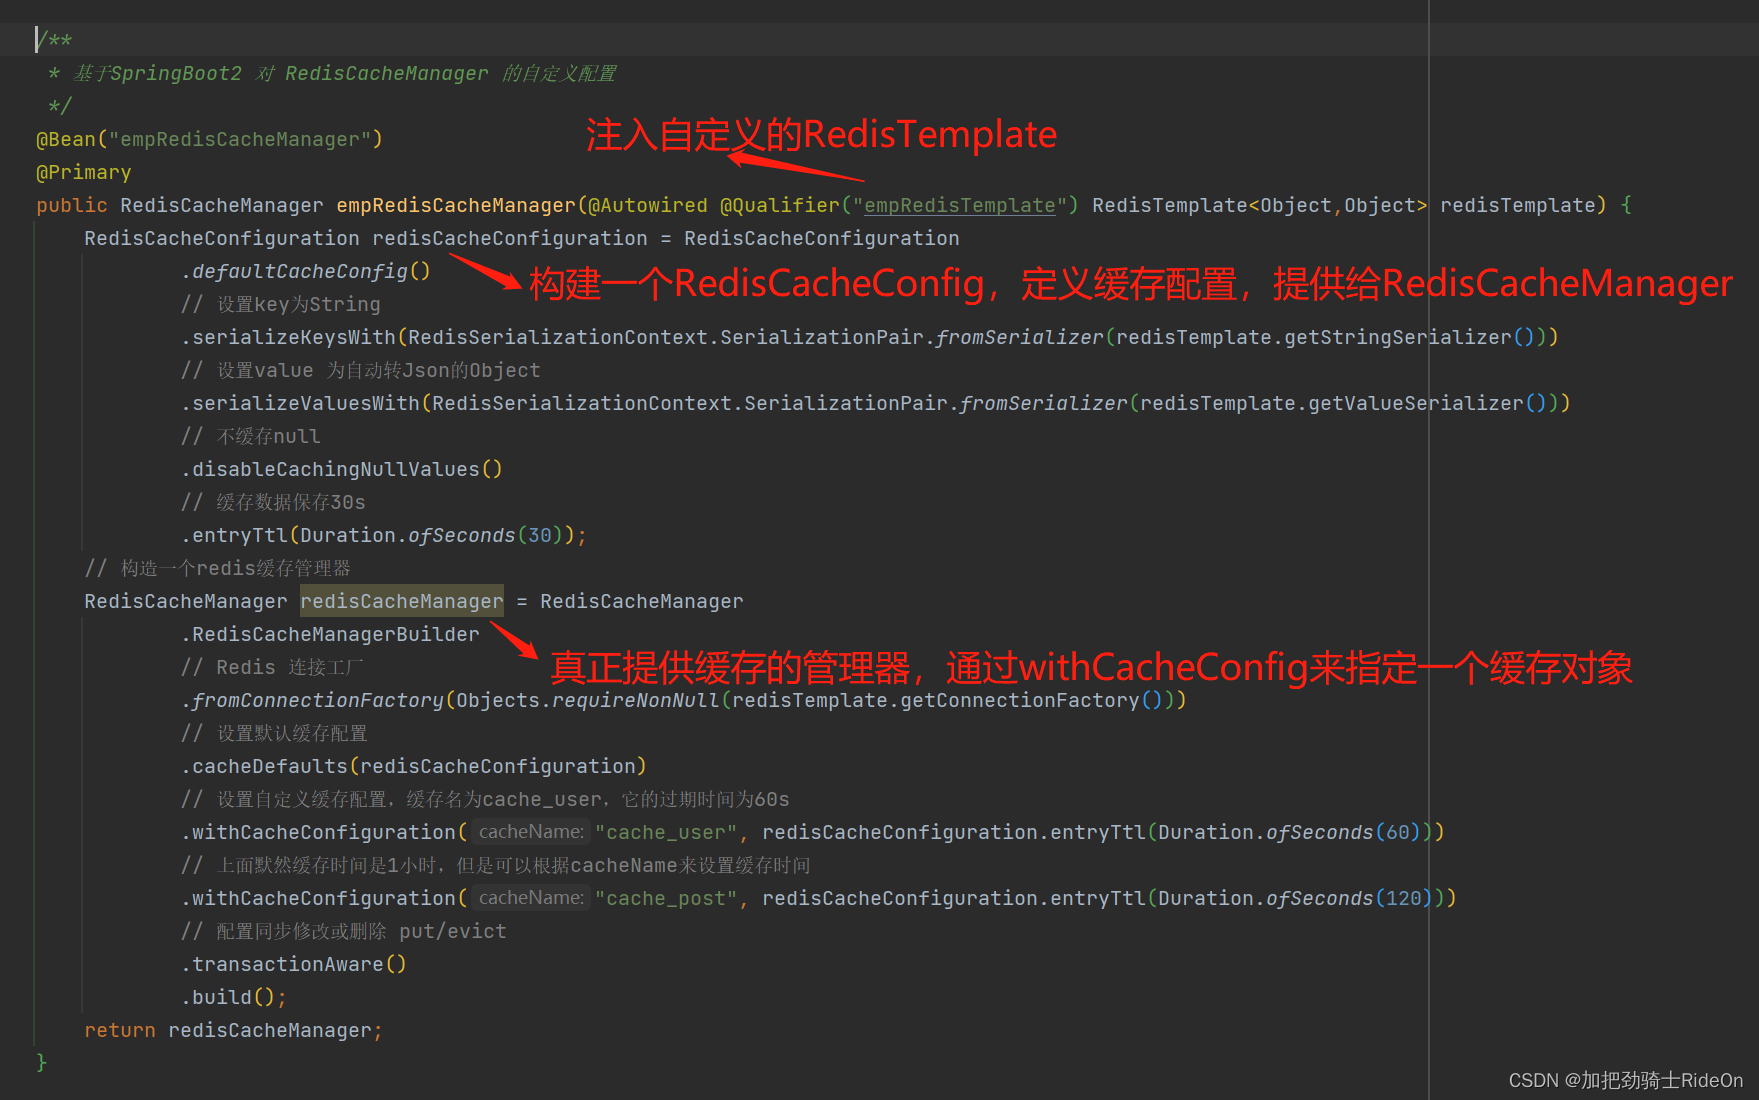The image size is (1759, 1100).
Task: Click the comment "构造一个redis缓存管理器"
Action: [x=218, y=568]
